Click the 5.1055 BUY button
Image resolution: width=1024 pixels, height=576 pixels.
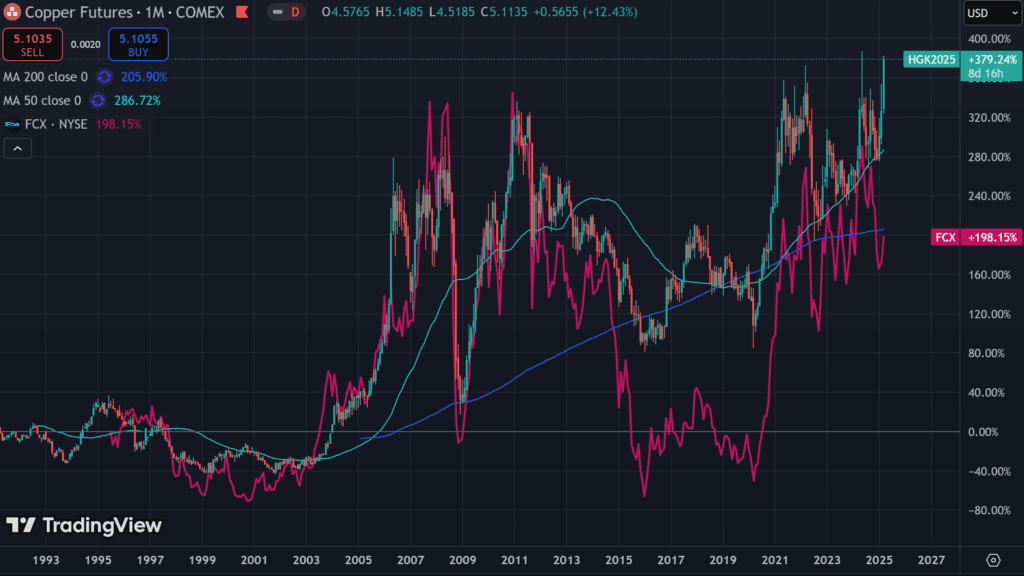point(138,44)
